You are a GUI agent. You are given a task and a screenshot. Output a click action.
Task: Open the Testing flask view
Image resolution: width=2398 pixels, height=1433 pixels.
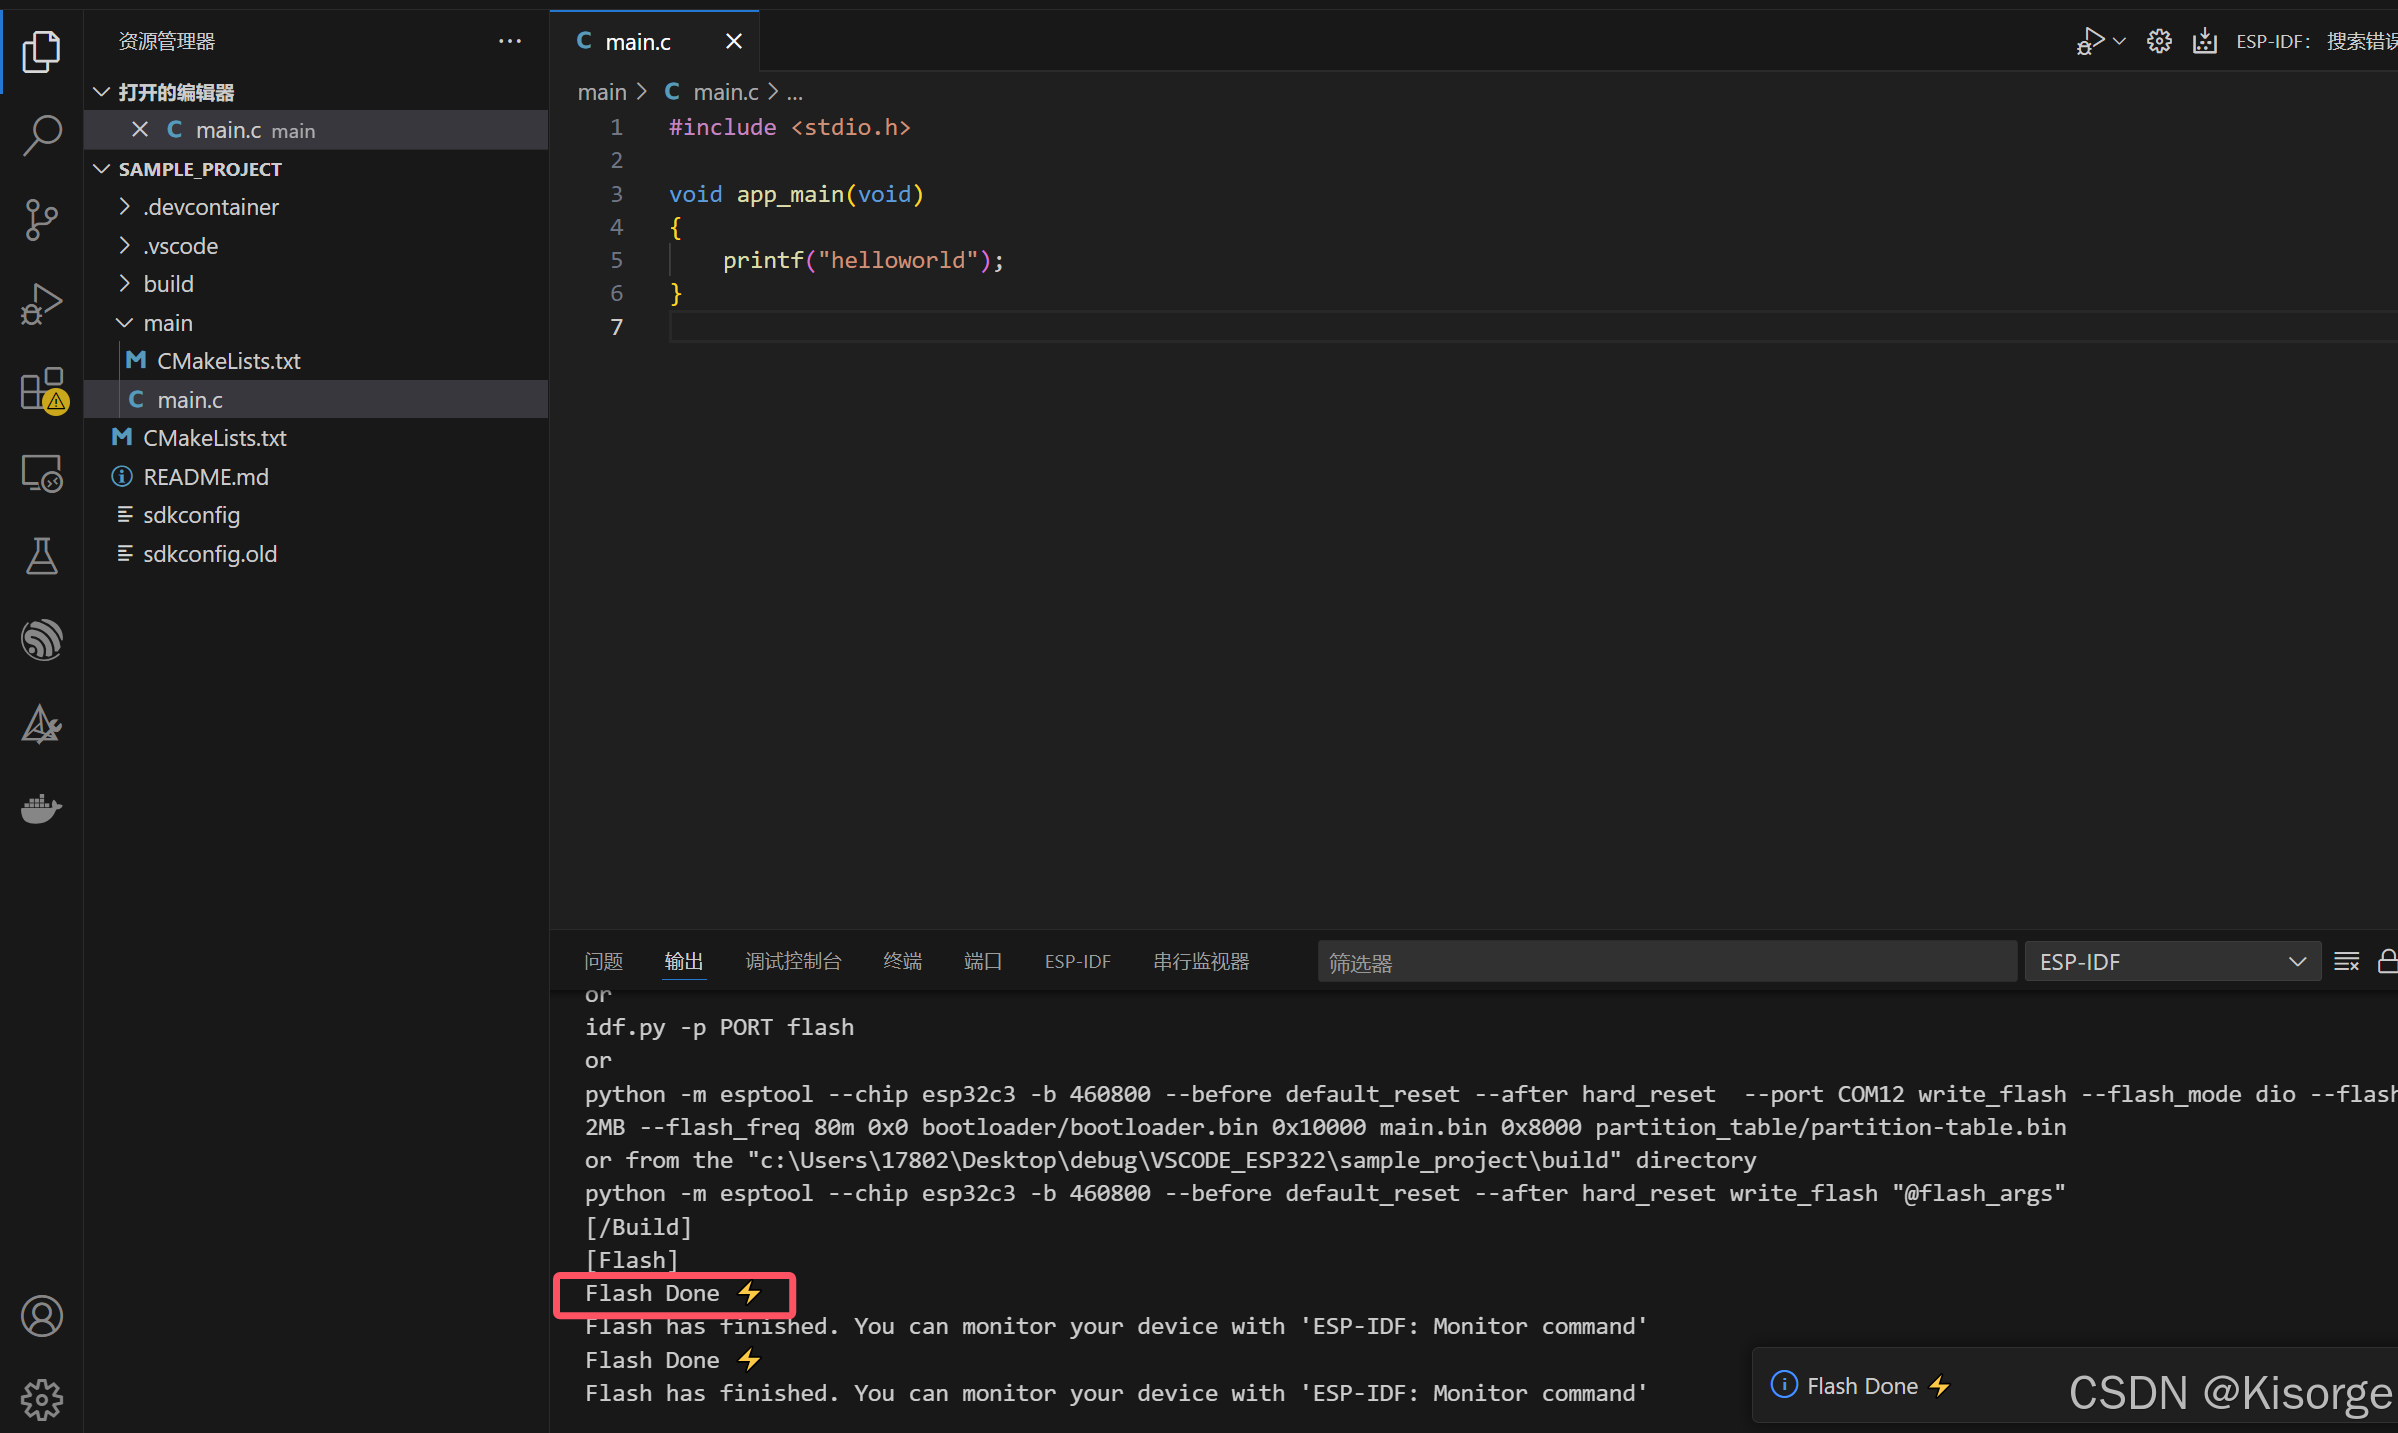tap(41, 556)
